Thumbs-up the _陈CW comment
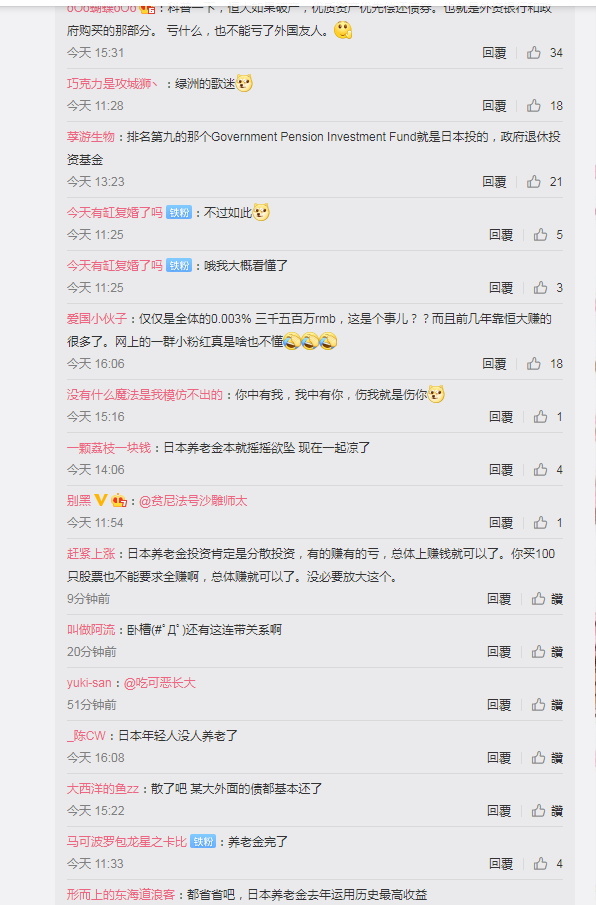This screenshot has height=905, width=596. (538, 758)
